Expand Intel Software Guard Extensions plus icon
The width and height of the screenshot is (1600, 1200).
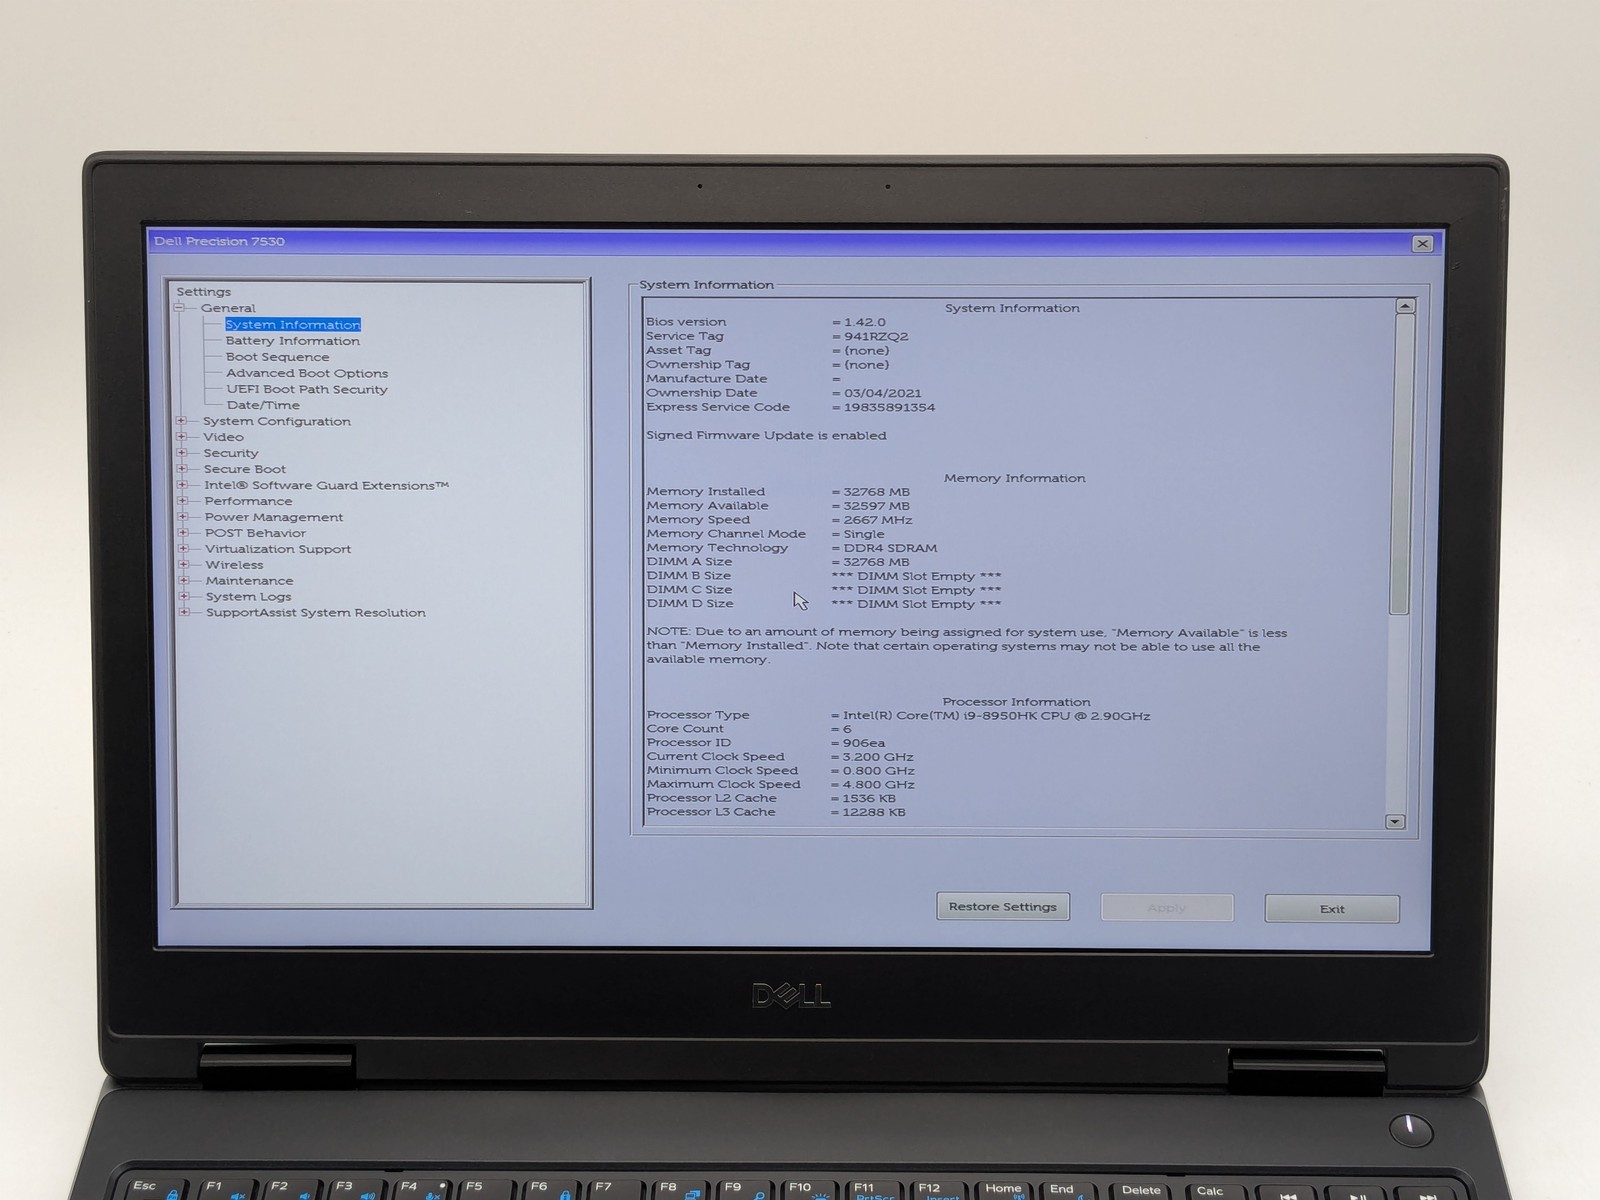click(x=183, y=485)
